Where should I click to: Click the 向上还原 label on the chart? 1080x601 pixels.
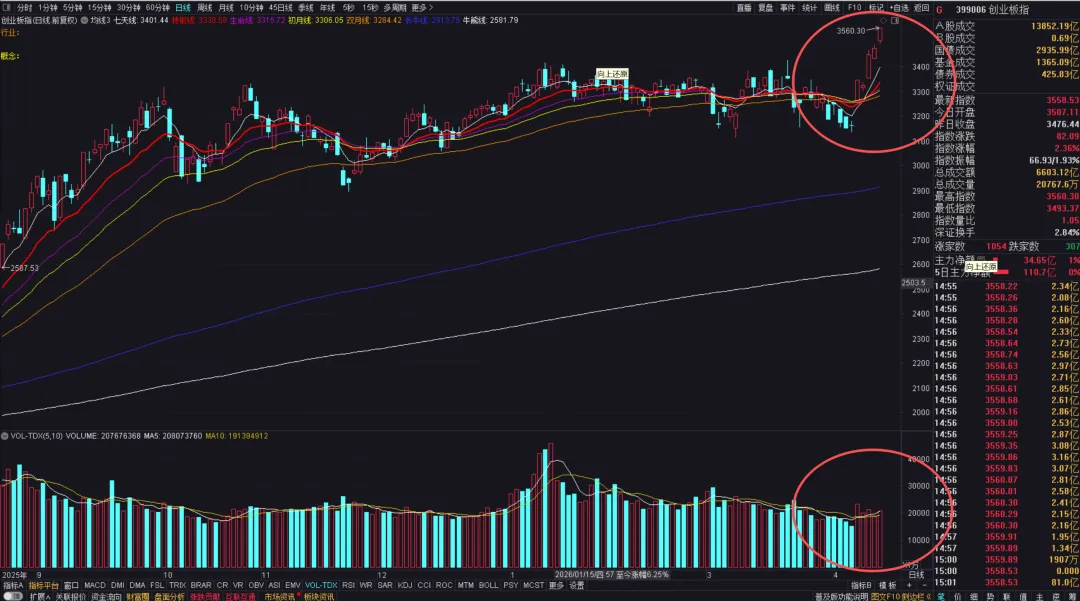[x=612, y=74]
